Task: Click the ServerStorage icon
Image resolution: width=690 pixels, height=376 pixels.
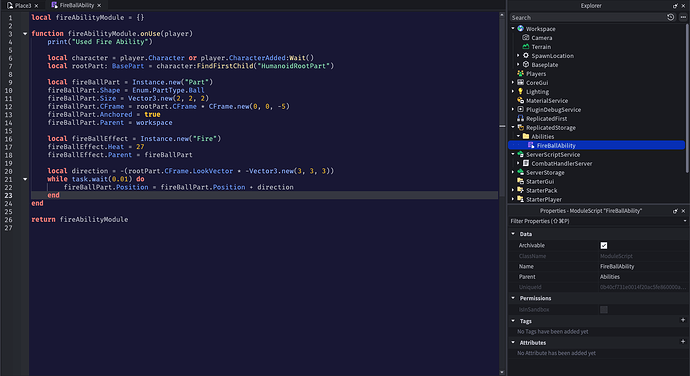Action: click(521, 172)
